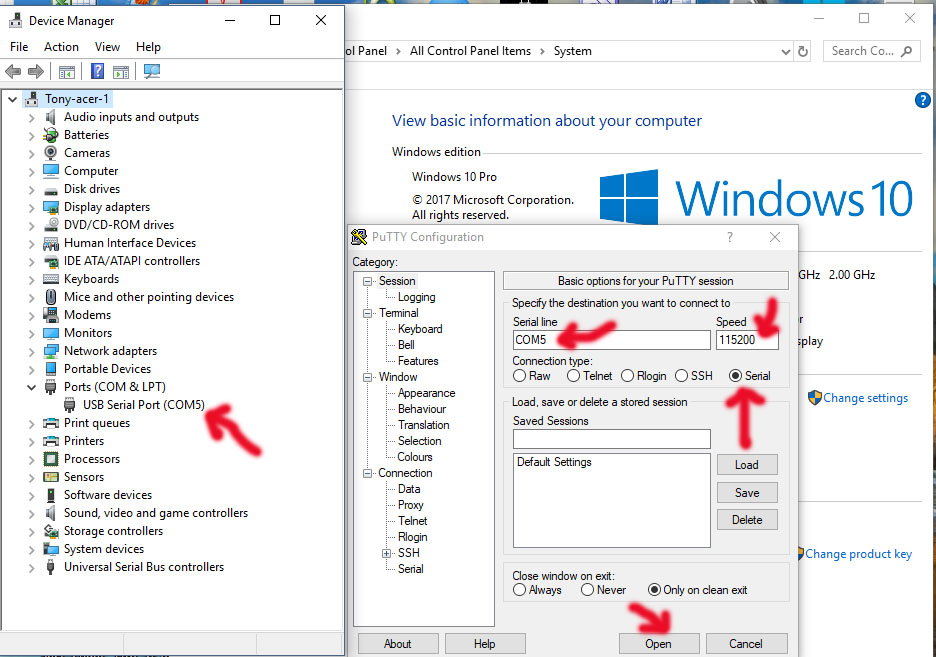Click the blue question-mark Help toolbar icon
The image size is (936, 657).
(x=97, y=72)
